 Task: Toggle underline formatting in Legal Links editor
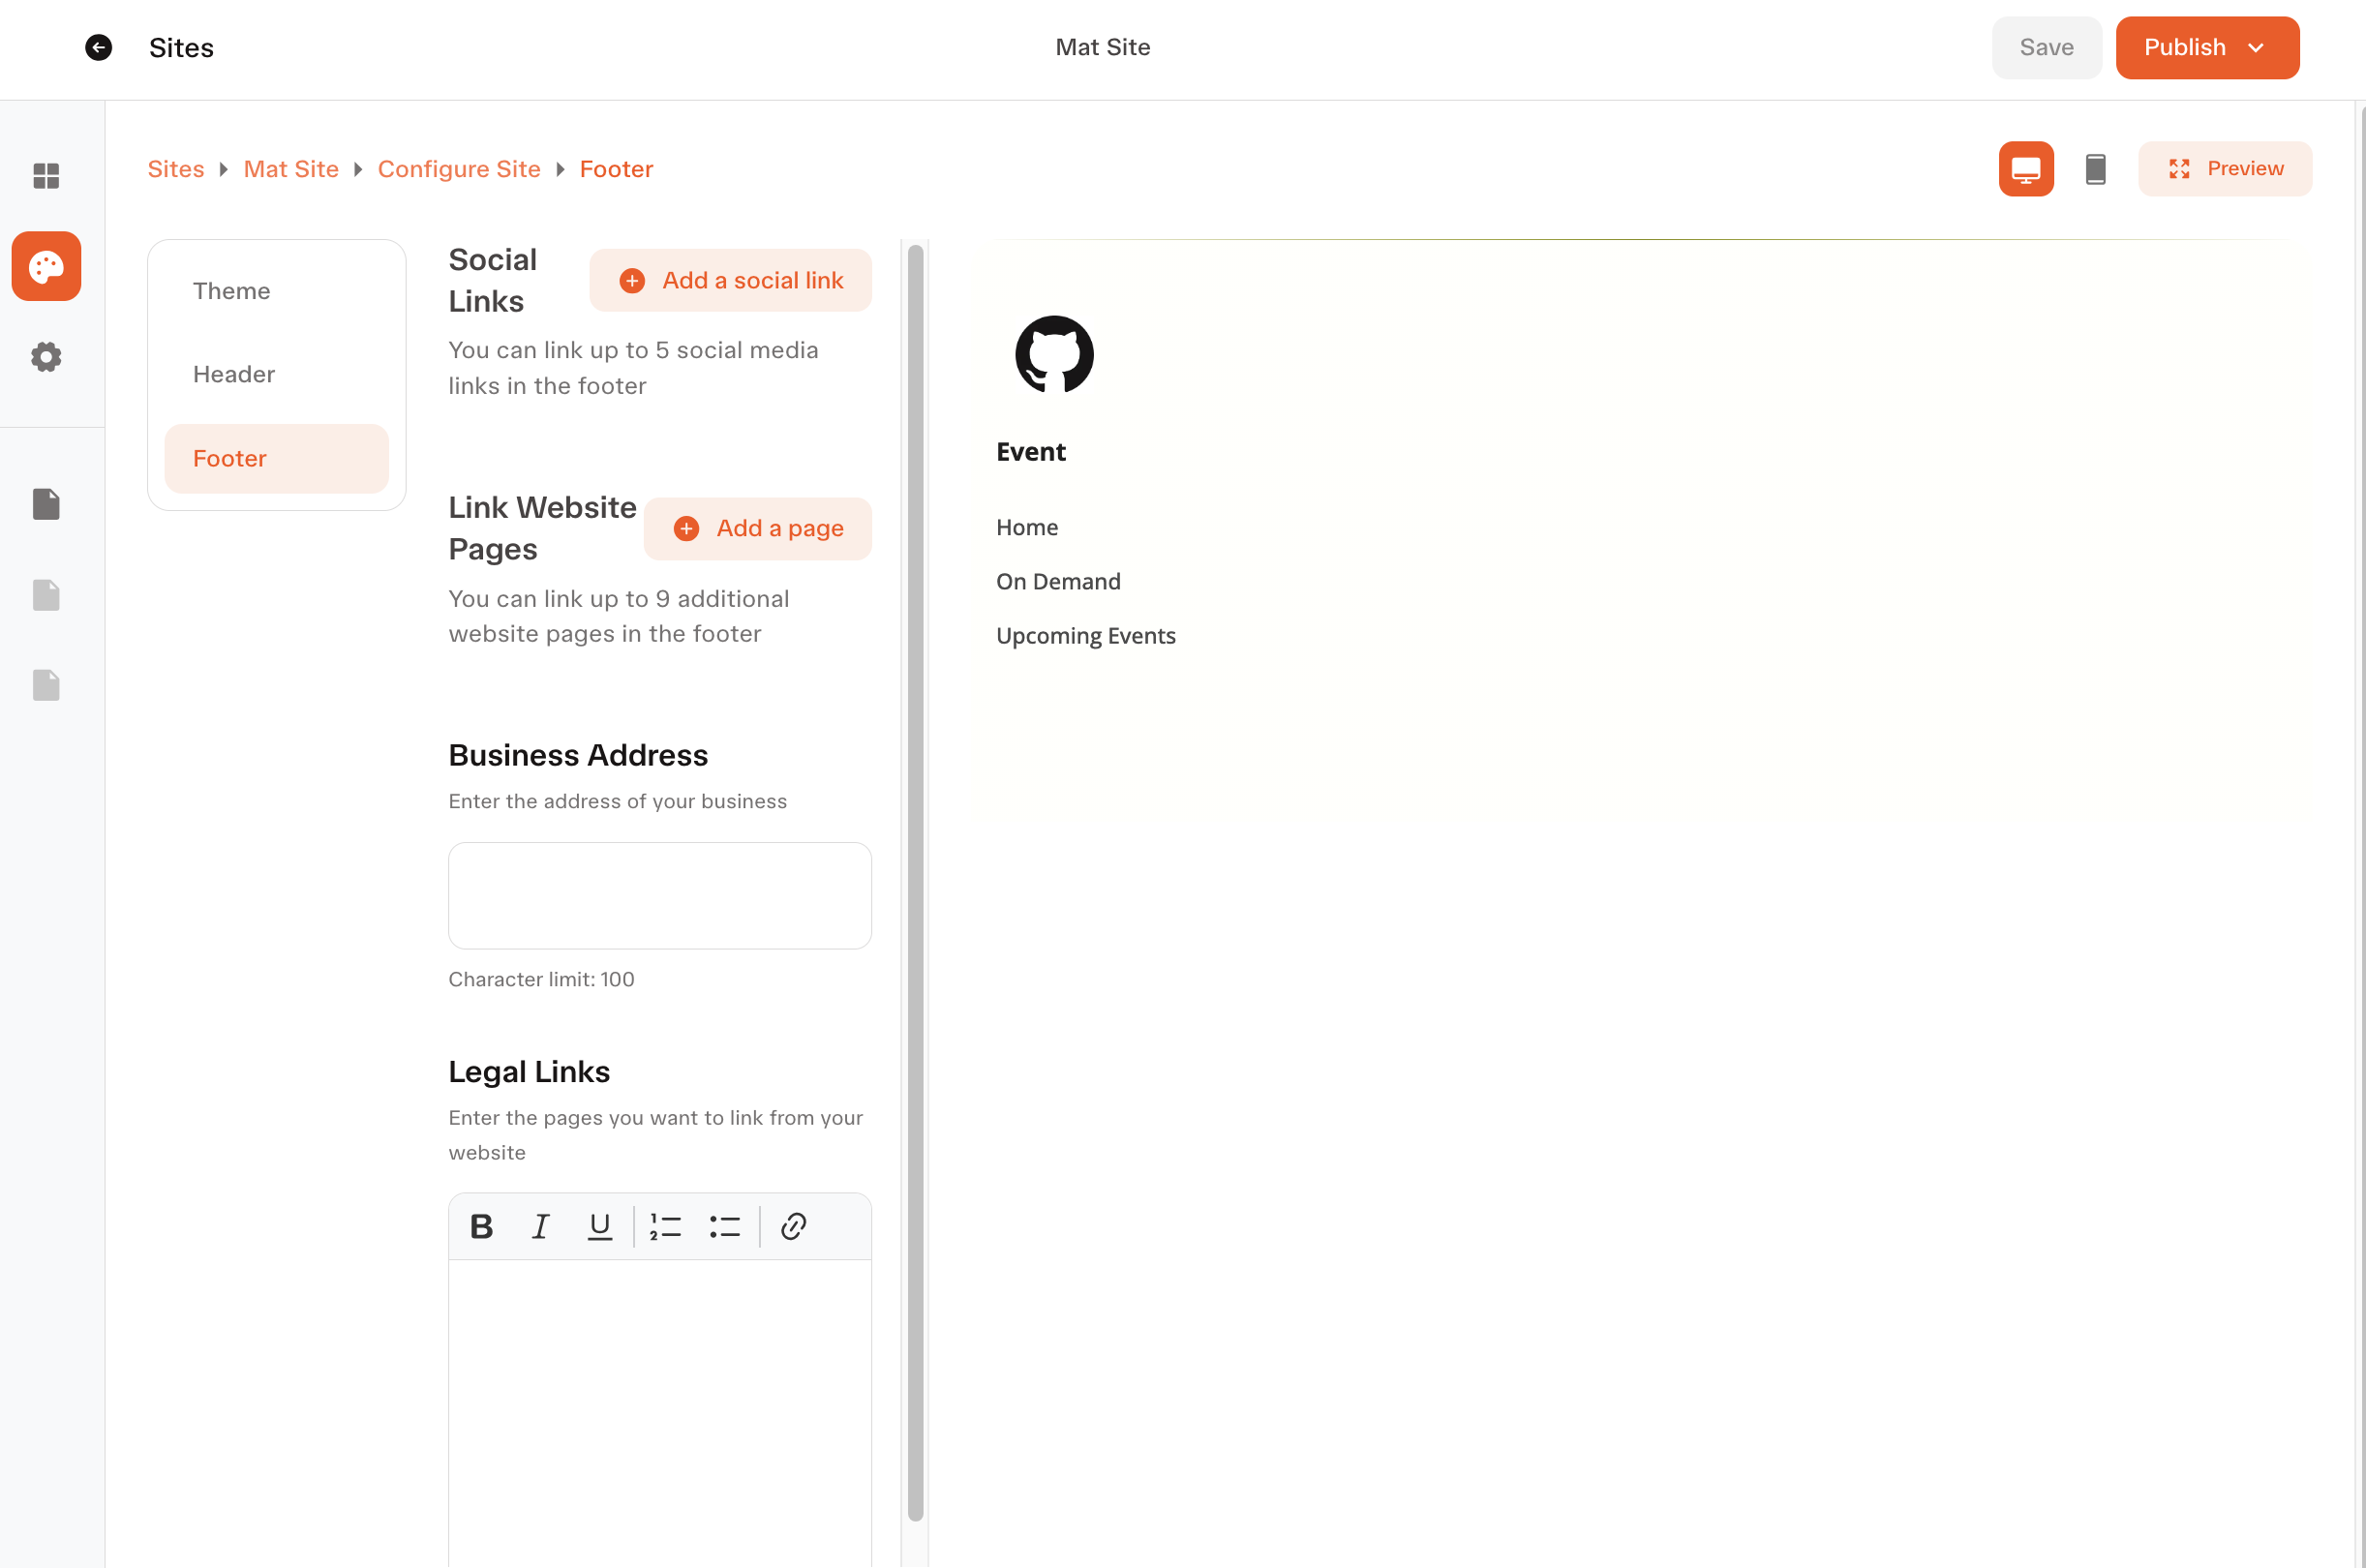tap(599, 1226)
